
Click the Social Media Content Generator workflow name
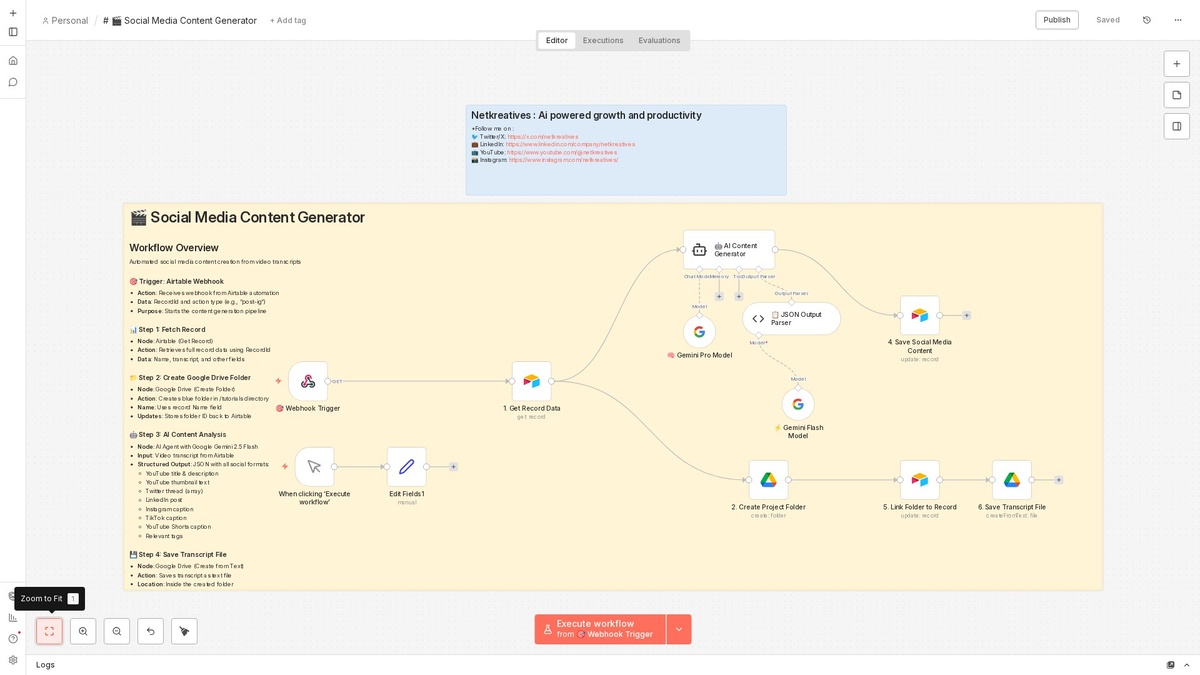[x=180, y=20]
